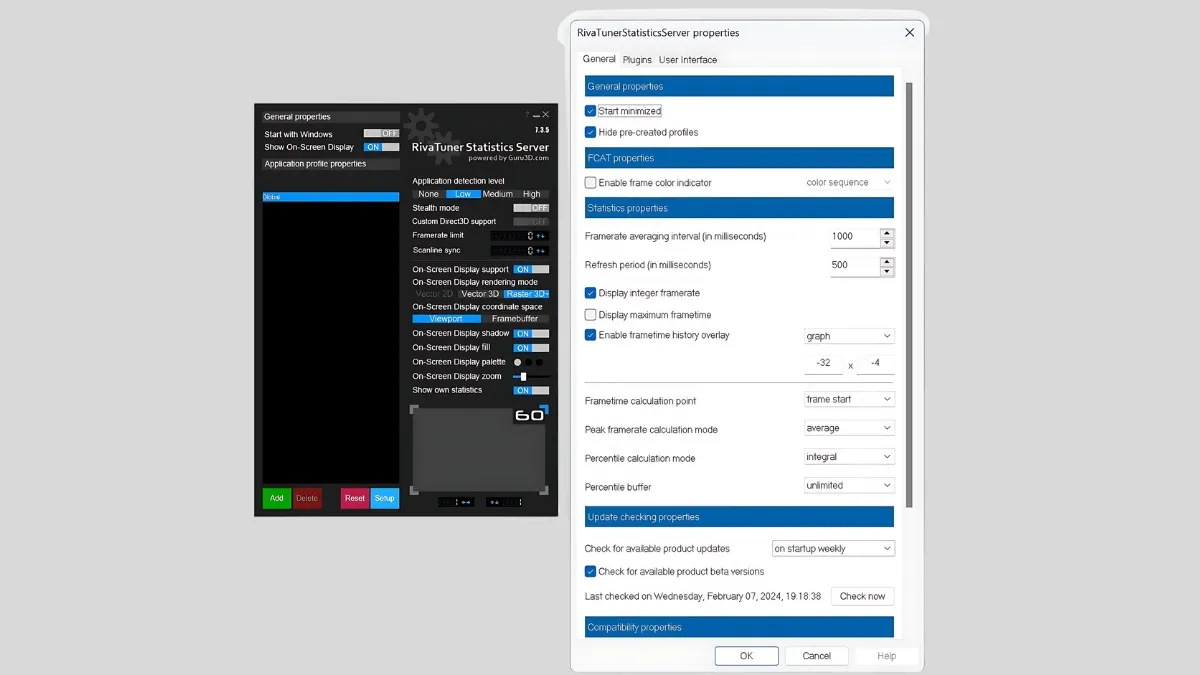Switch to the Plugins tab
The image size is (1200, 675).
[637, 60]
